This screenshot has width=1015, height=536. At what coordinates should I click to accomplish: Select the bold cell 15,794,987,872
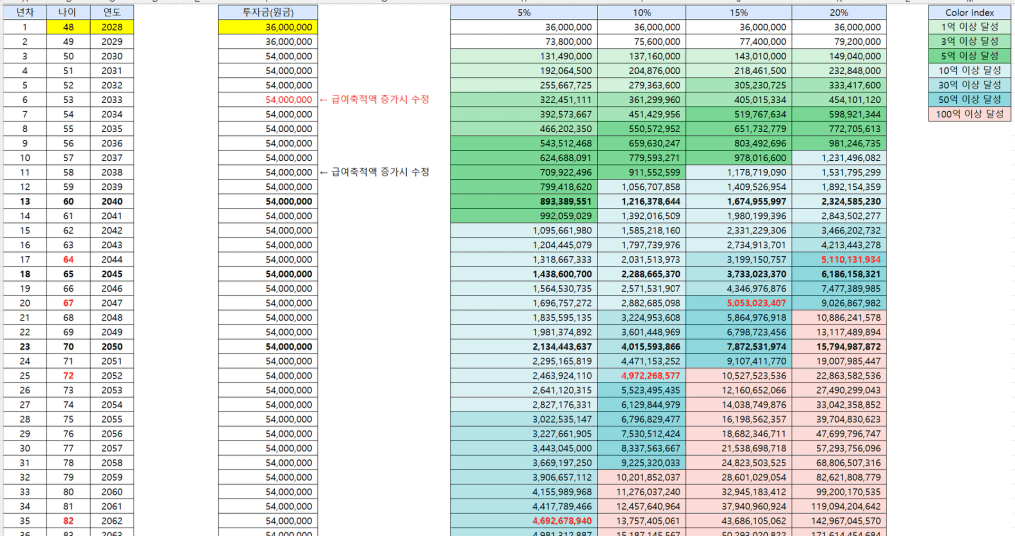839,346
